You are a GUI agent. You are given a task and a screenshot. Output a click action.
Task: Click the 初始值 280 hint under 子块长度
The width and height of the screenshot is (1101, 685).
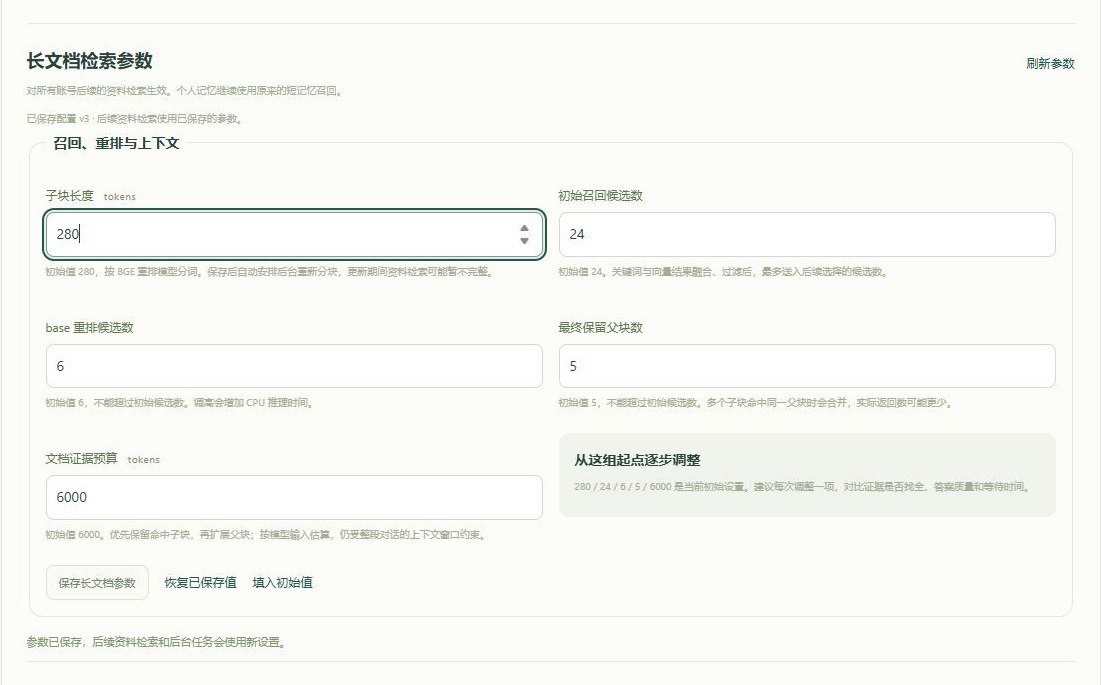270,272
